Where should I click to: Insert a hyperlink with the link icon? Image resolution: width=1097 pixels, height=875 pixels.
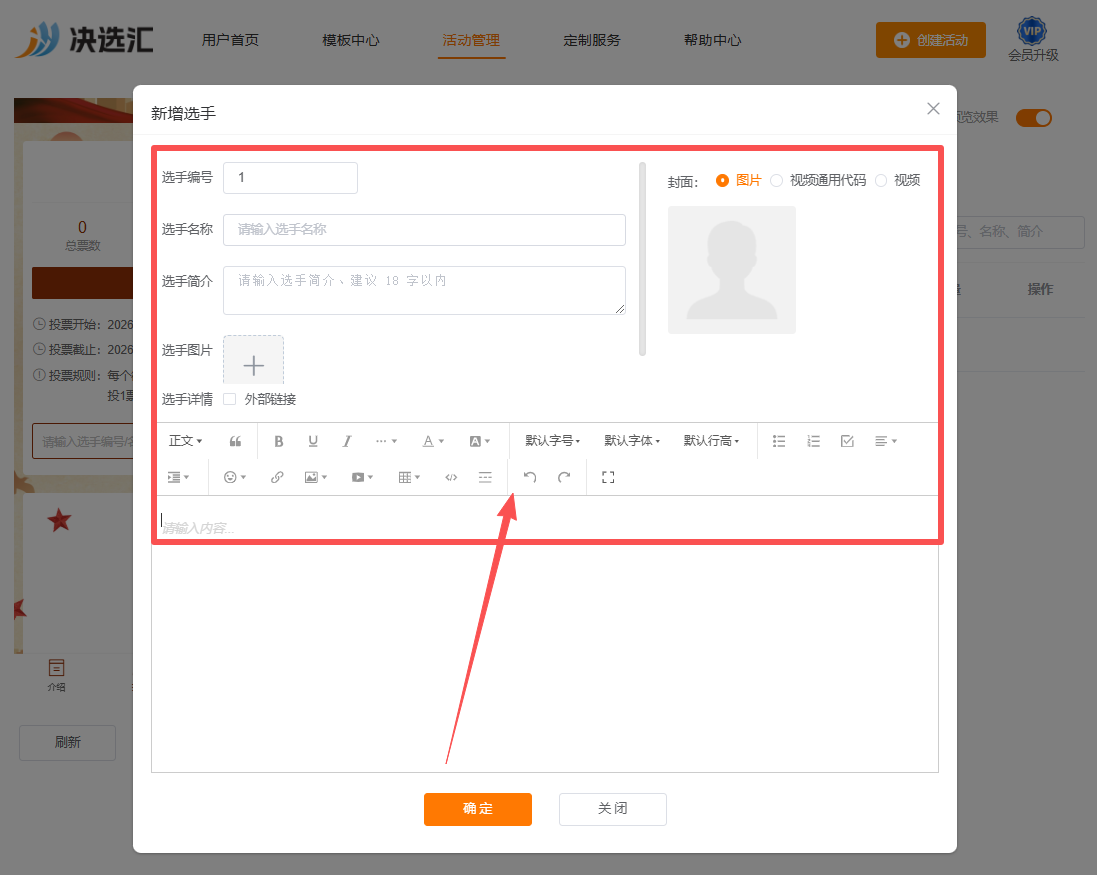277,477
